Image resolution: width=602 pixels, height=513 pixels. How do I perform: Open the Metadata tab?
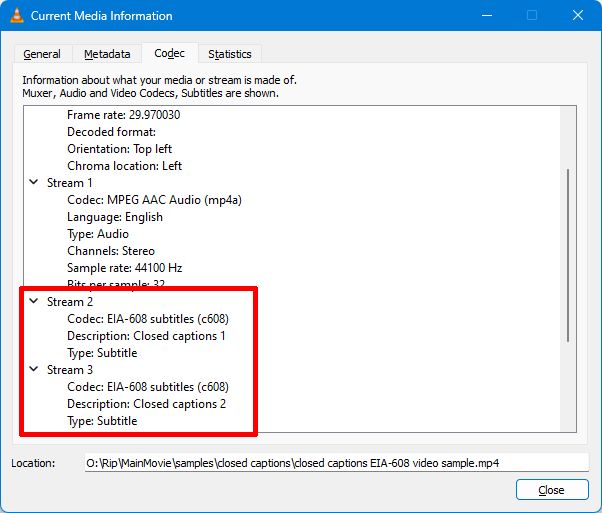click(107, 54)
